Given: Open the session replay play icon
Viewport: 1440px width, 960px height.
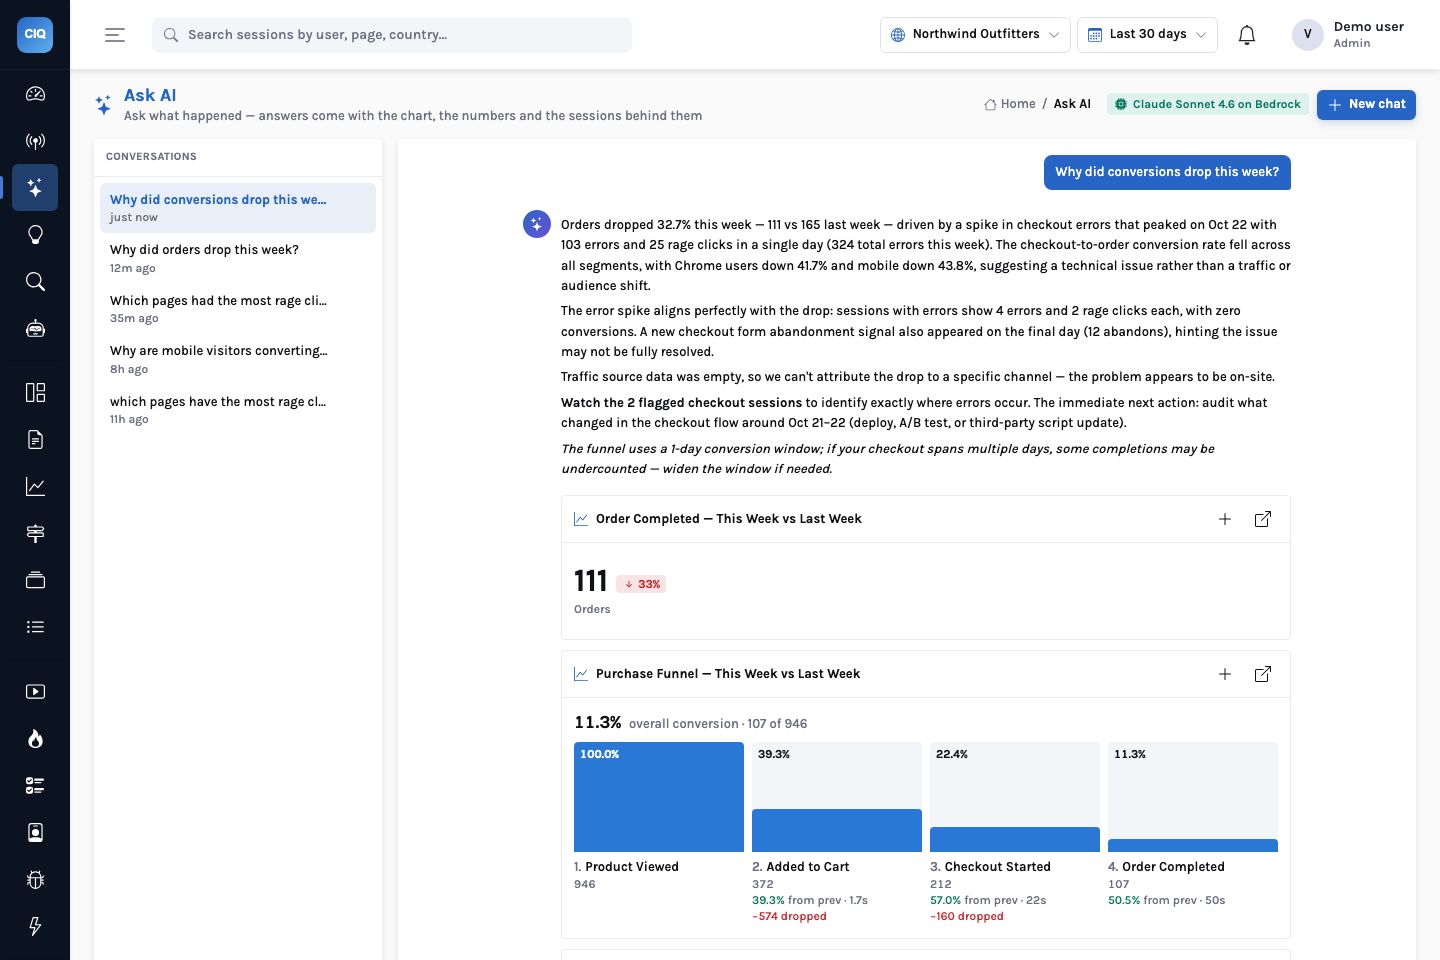Looking at the screenshot, I should click(35, 691).
